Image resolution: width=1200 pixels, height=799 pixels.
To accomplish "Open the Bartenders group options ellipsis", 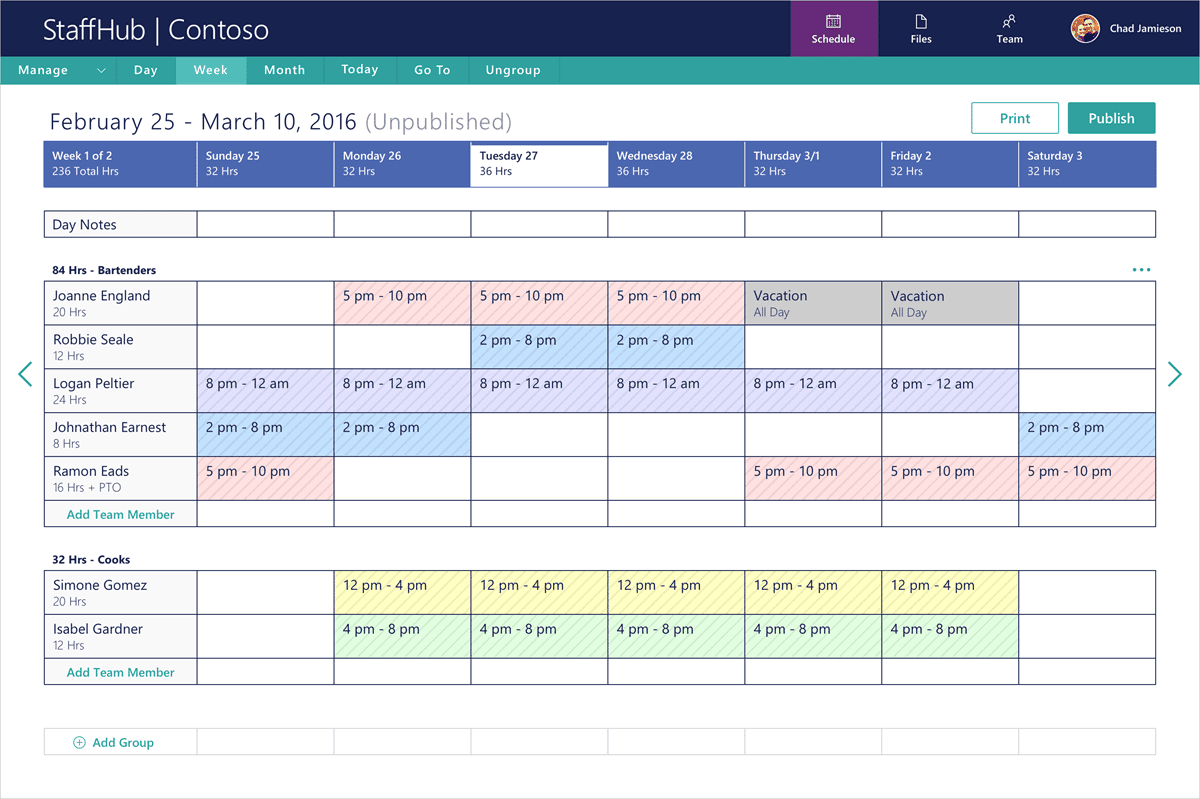I will pyautogui.click(x=1141, y=269).
